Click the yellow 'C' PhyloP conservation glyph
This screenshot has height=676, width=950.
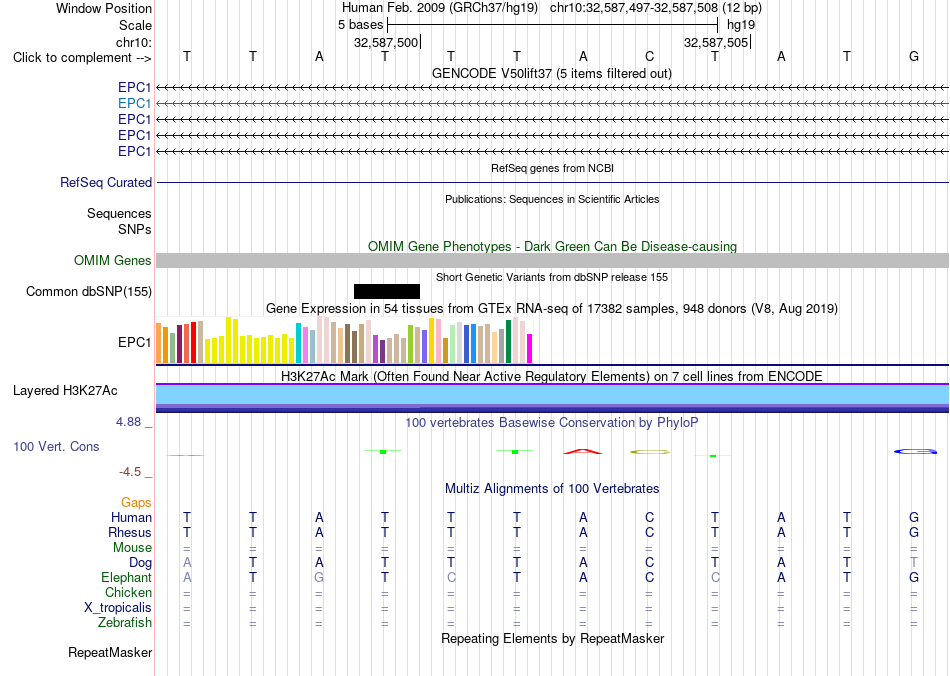(650, 452)
